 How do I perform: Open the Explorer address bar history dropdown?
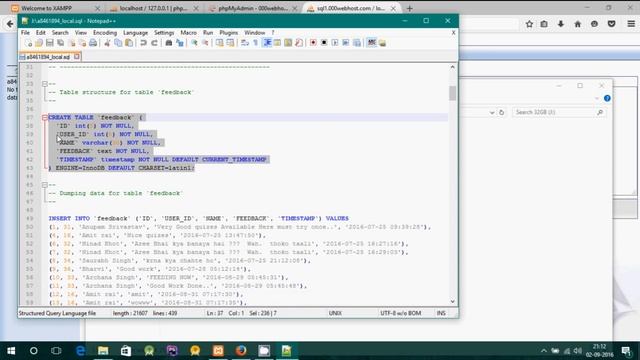pyautogui.click(x=491, y=112)
